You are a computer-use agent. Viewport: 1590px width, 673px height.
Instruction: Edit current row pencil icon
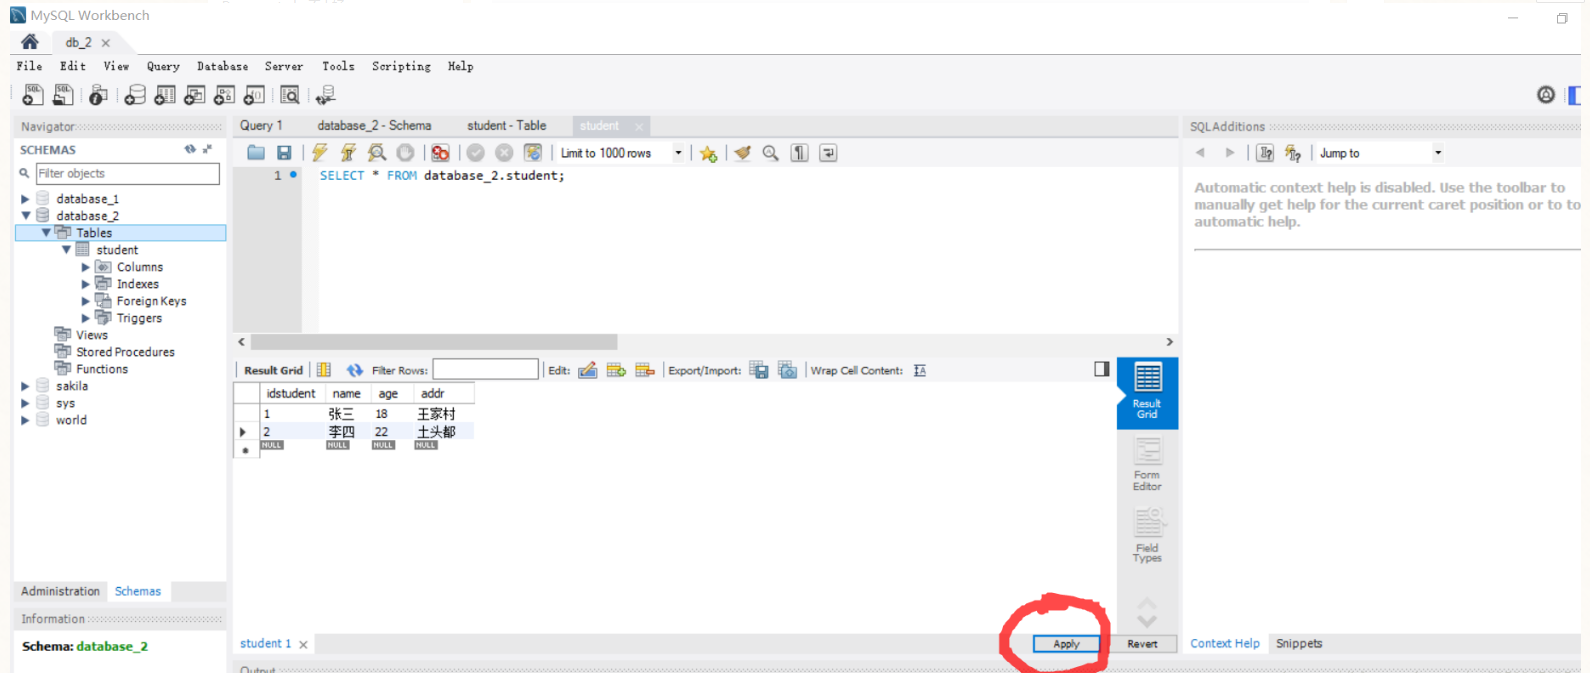588,370
